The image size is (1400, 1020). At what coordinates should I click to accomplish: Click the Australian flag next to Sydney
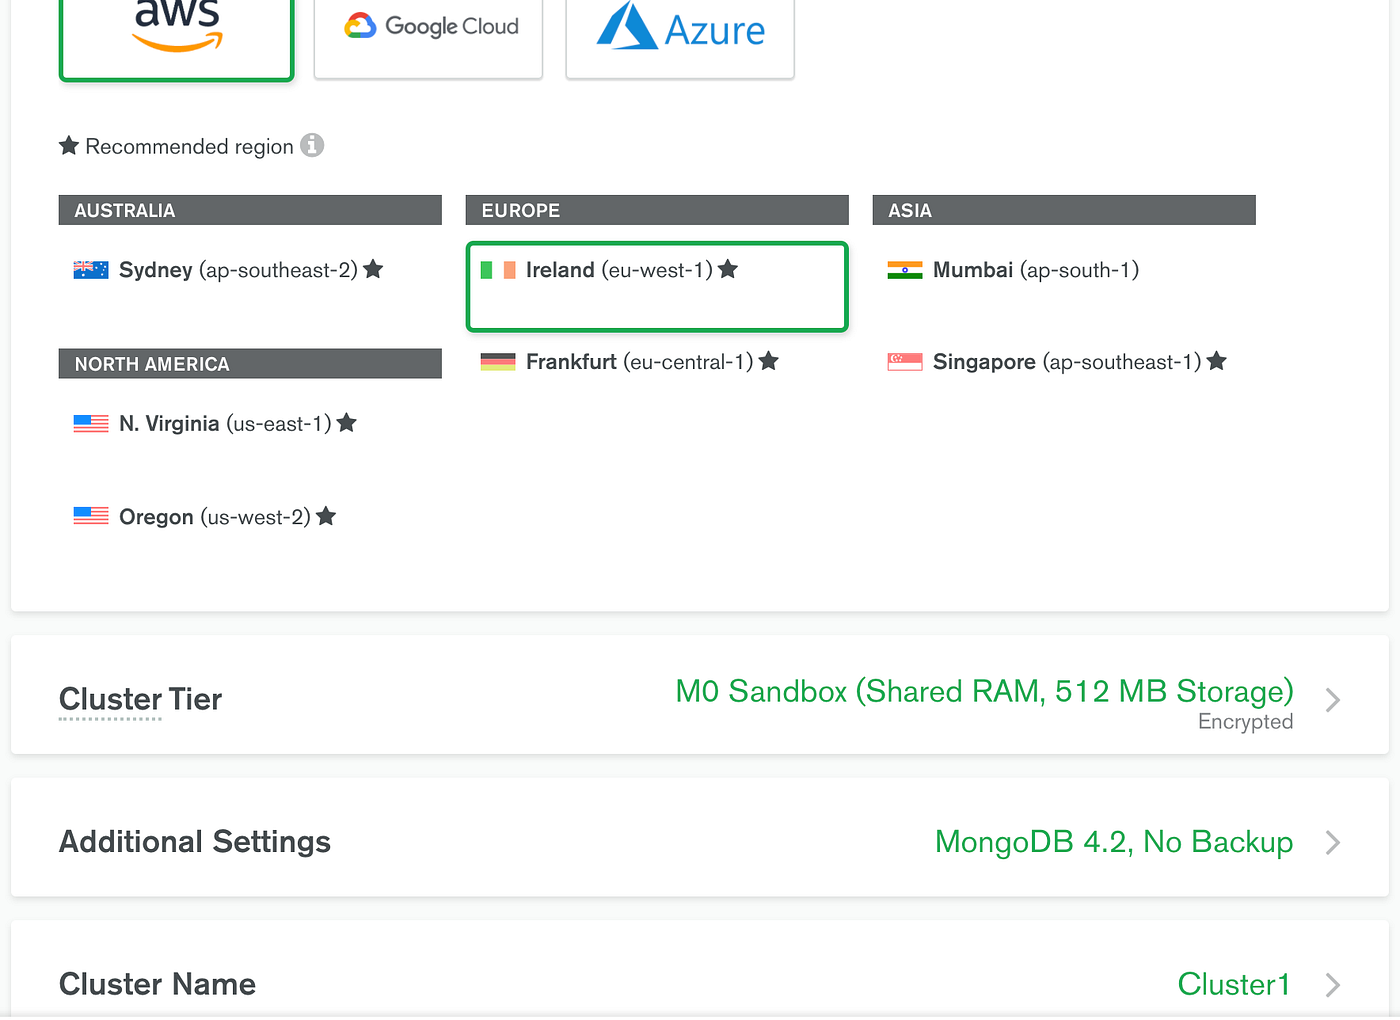tap(90, 268)
